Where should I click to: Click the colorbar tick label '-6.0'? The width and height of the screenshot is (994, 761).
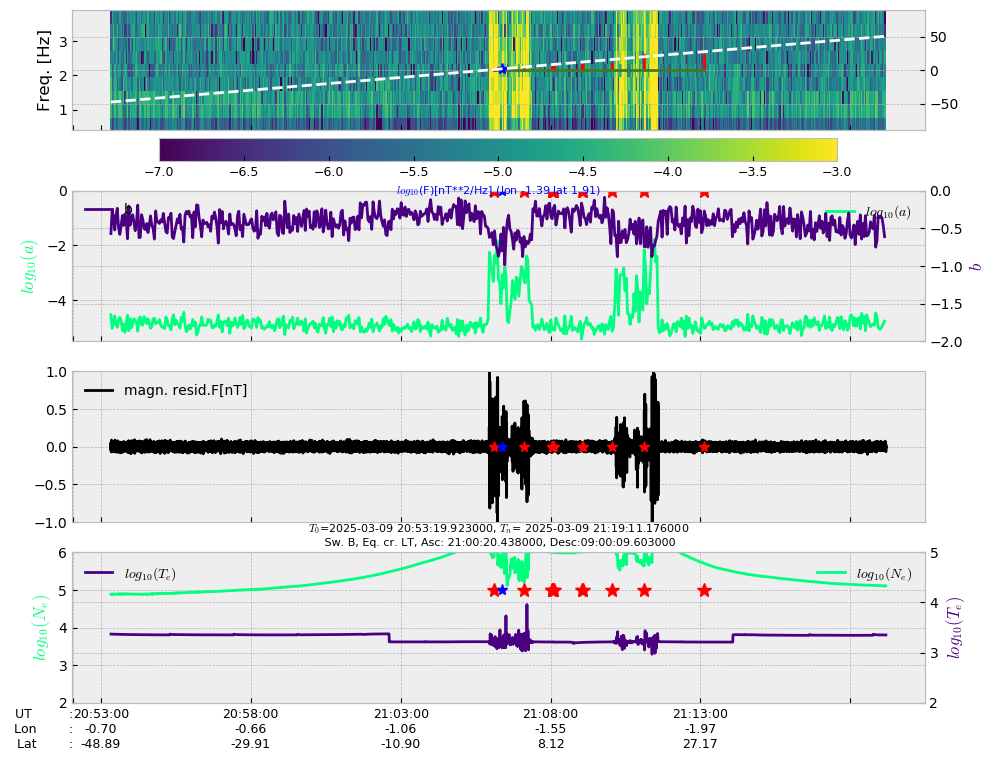[x=329, y=172]
